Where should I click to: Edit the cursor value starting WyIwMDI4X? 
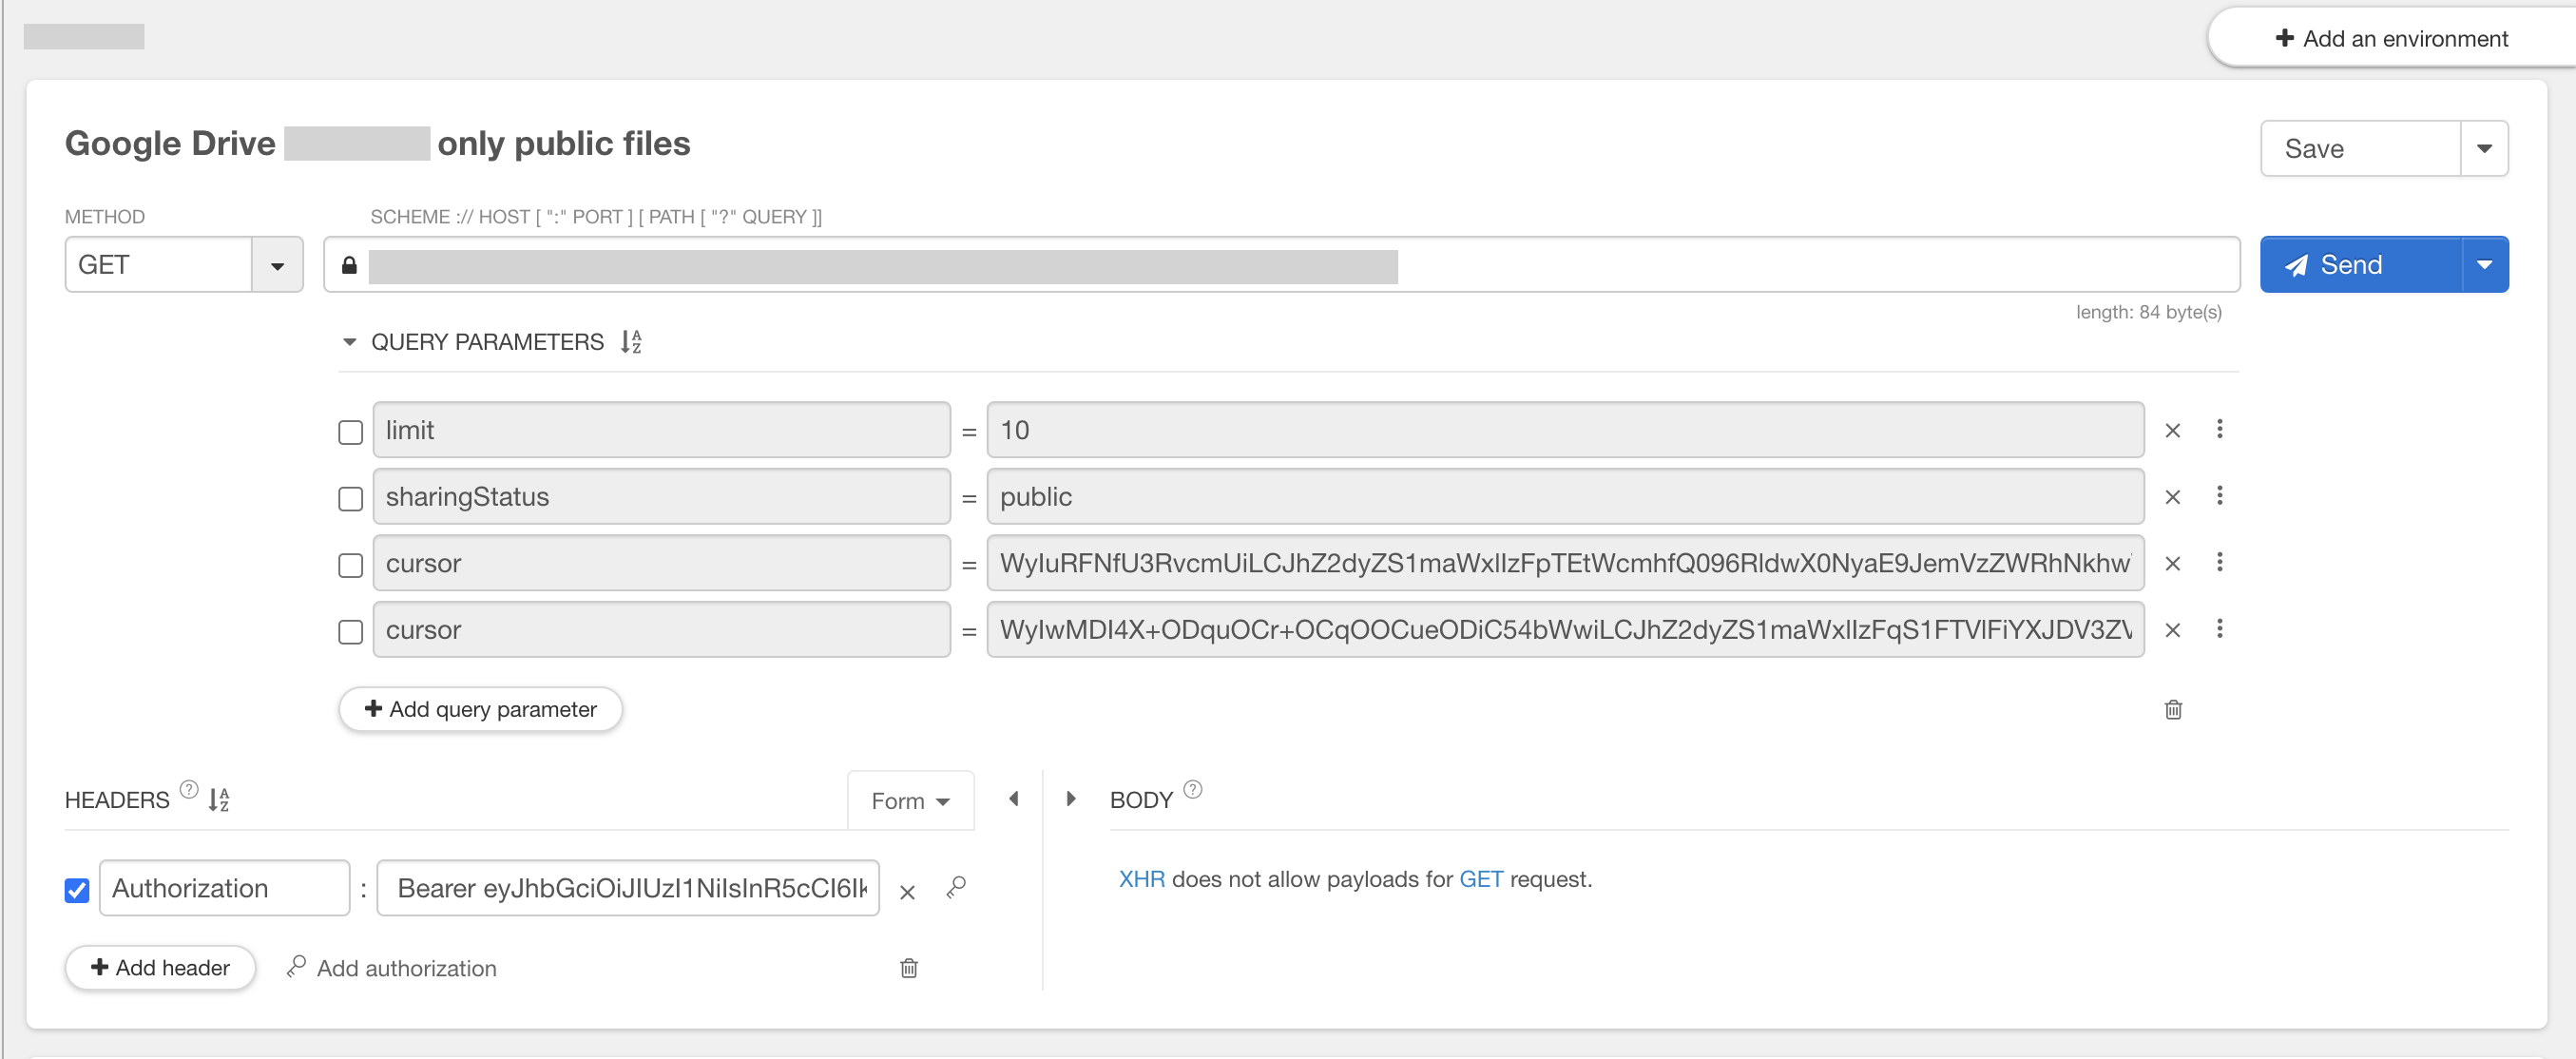1565,630
